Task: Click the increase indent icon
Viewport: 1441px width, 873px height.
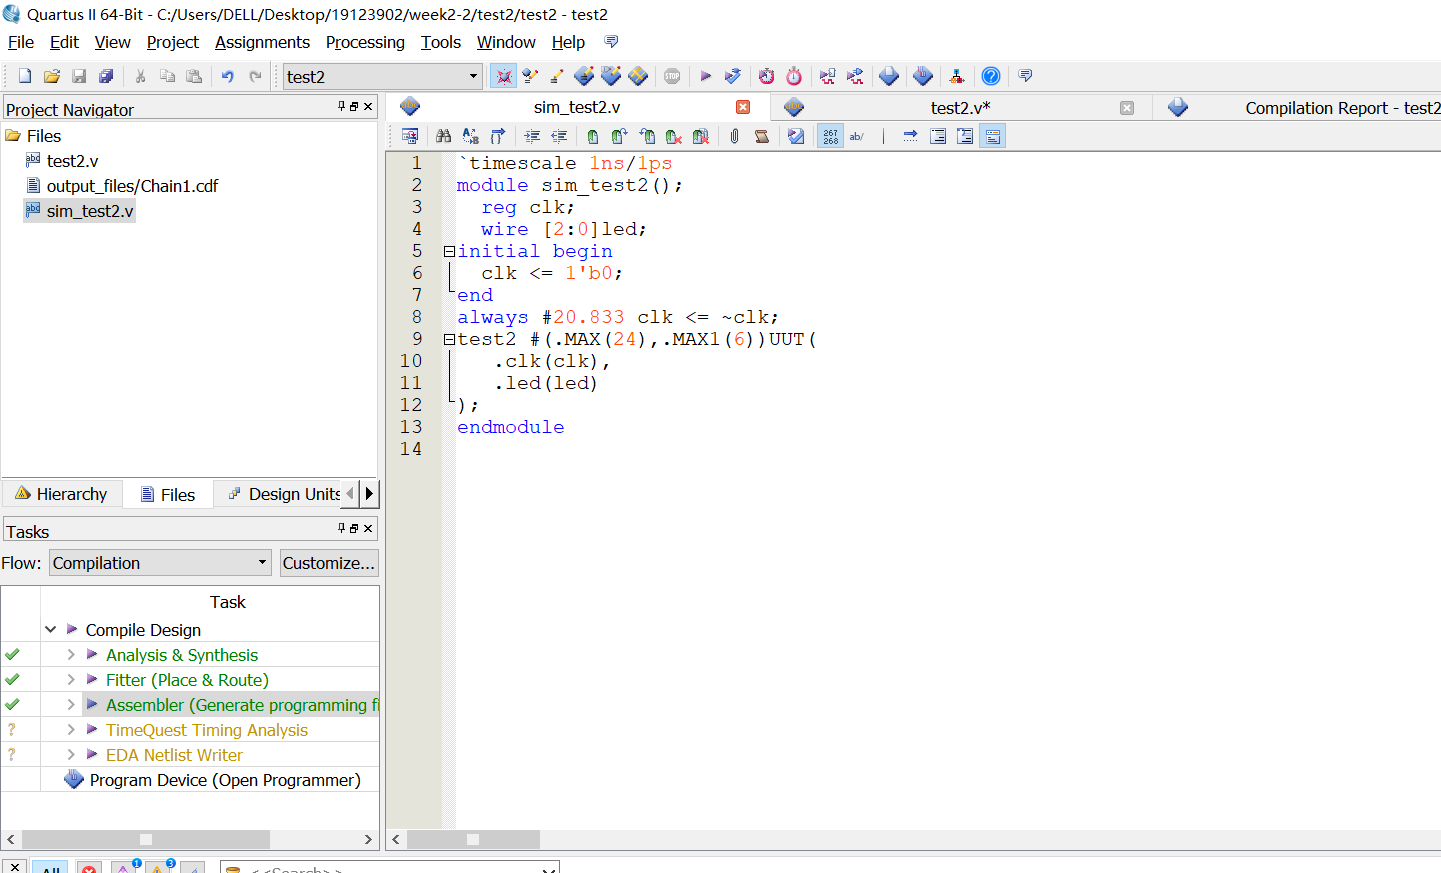Action: coord(532,136)
